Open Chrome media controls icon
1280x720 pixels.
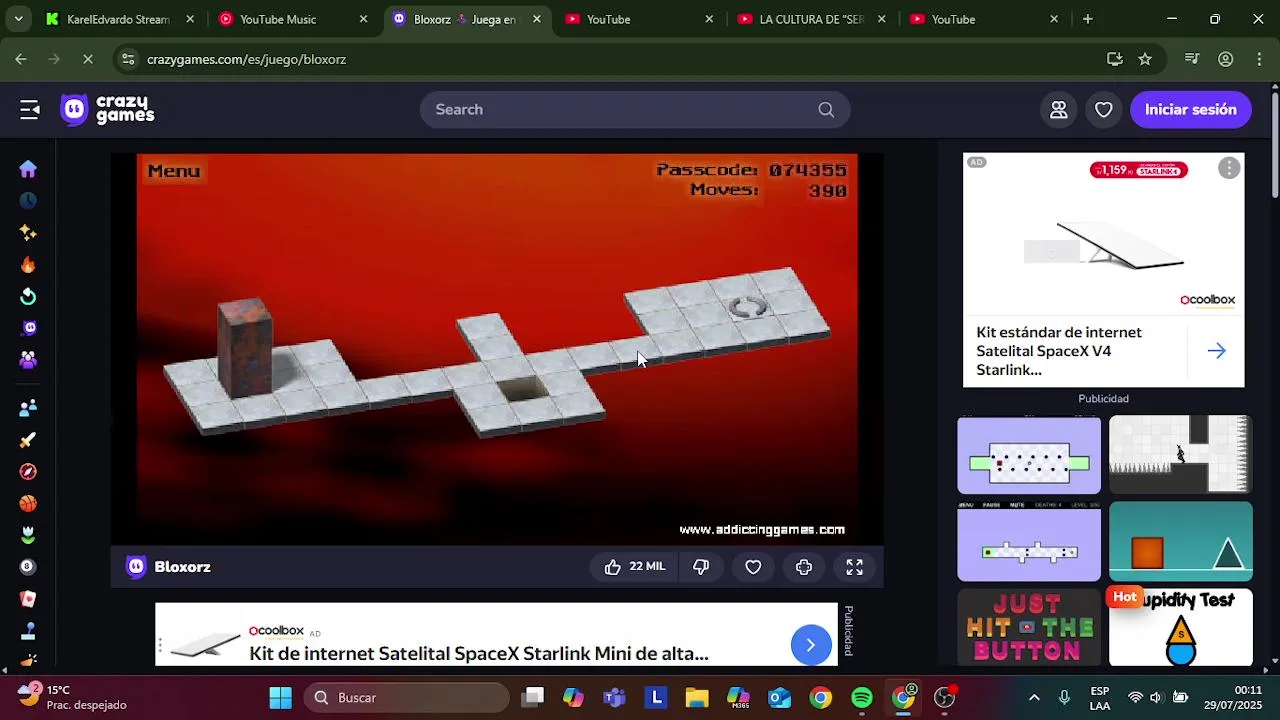tap(1192, 59)
